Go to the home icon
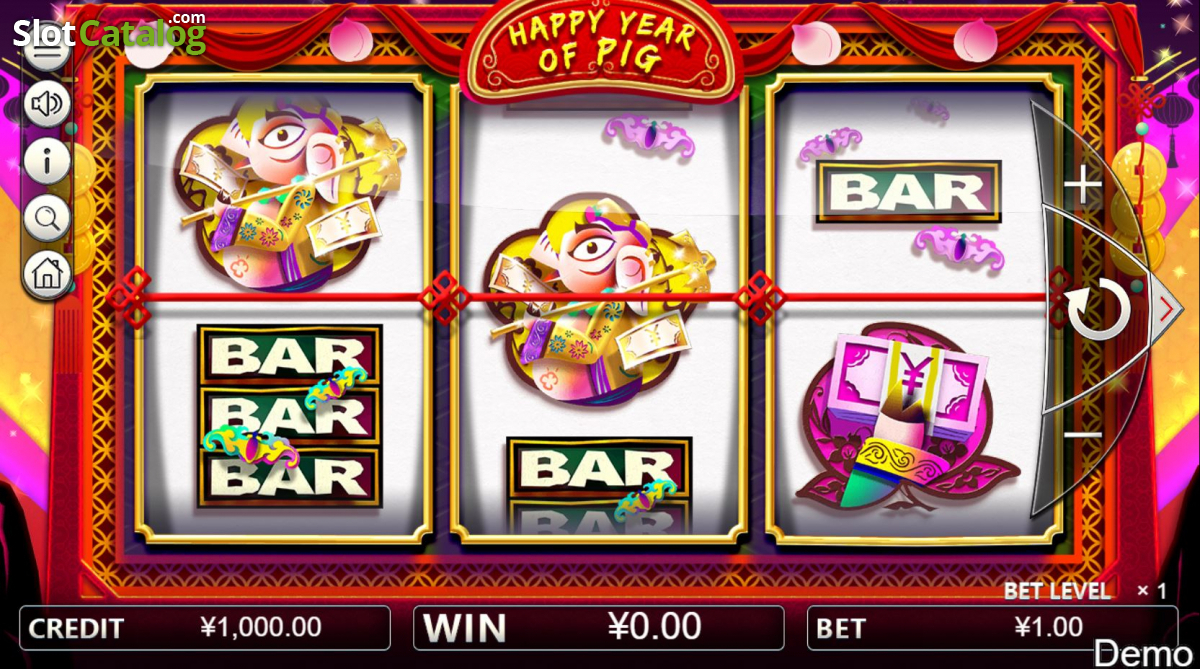The width and height of the screenshot is (1200, 669). point(47,272)
